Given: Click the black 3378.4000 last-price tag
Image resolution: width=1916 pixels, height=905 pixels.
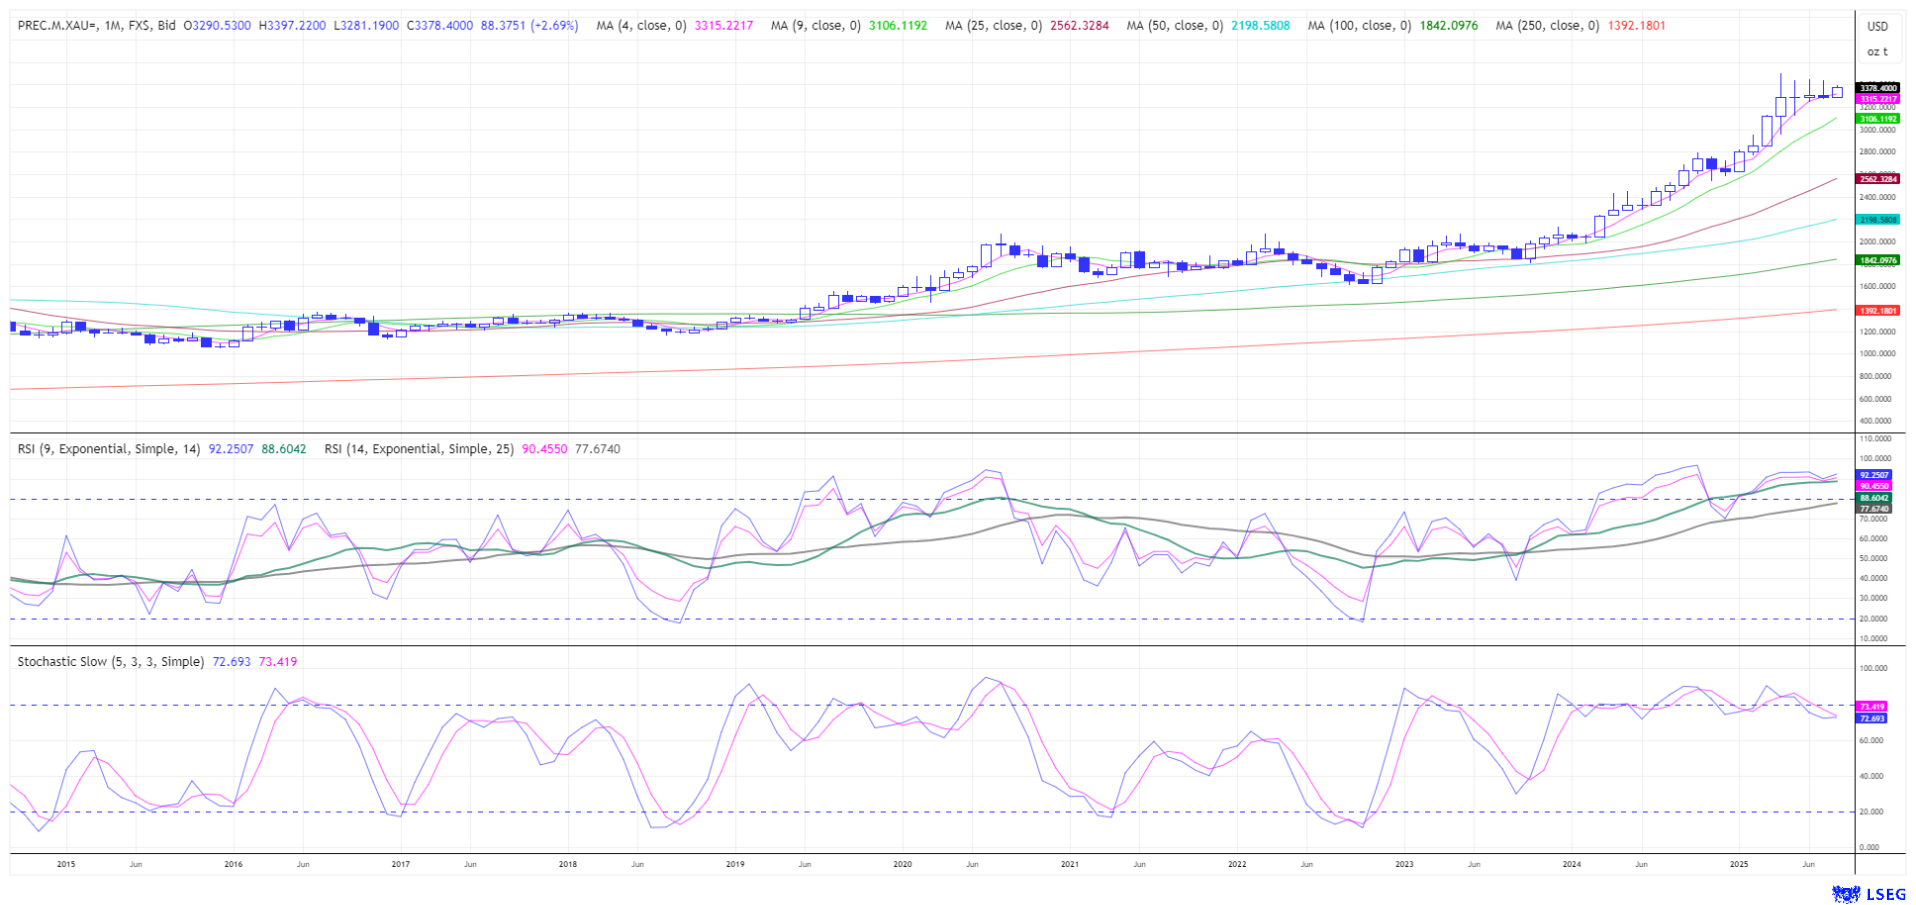Looking at the screenshot, I should tap(1877, 88).
